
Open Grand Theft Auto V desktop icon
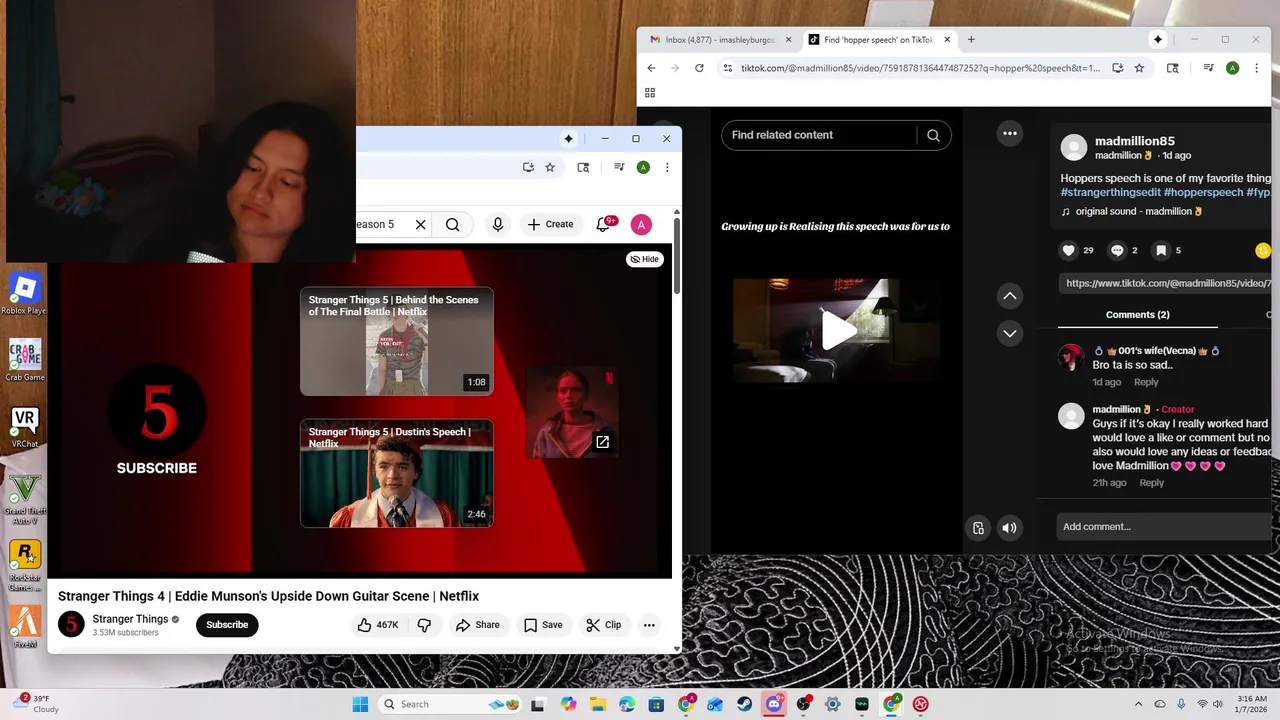[x=24, y=499]
